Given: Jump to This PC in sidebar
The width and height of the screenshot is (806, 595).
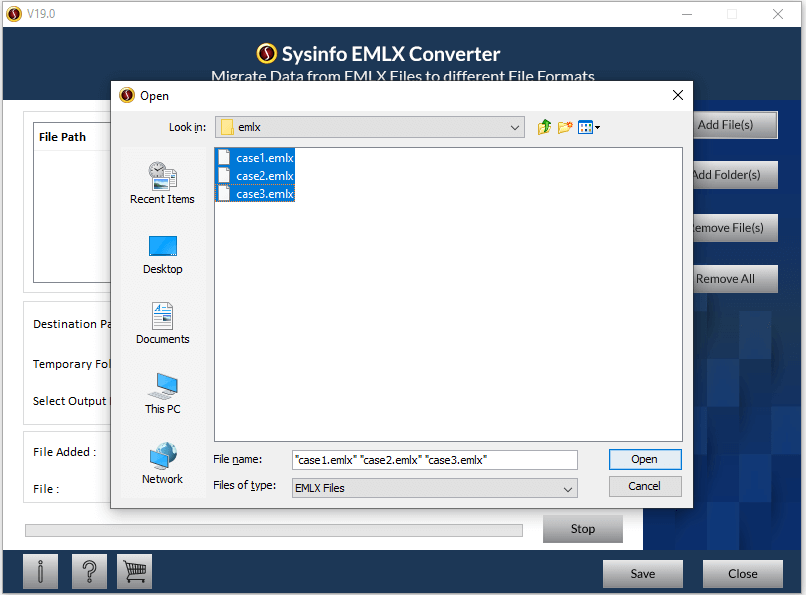Looking at the screenshot, I should (x=162, y=393).
